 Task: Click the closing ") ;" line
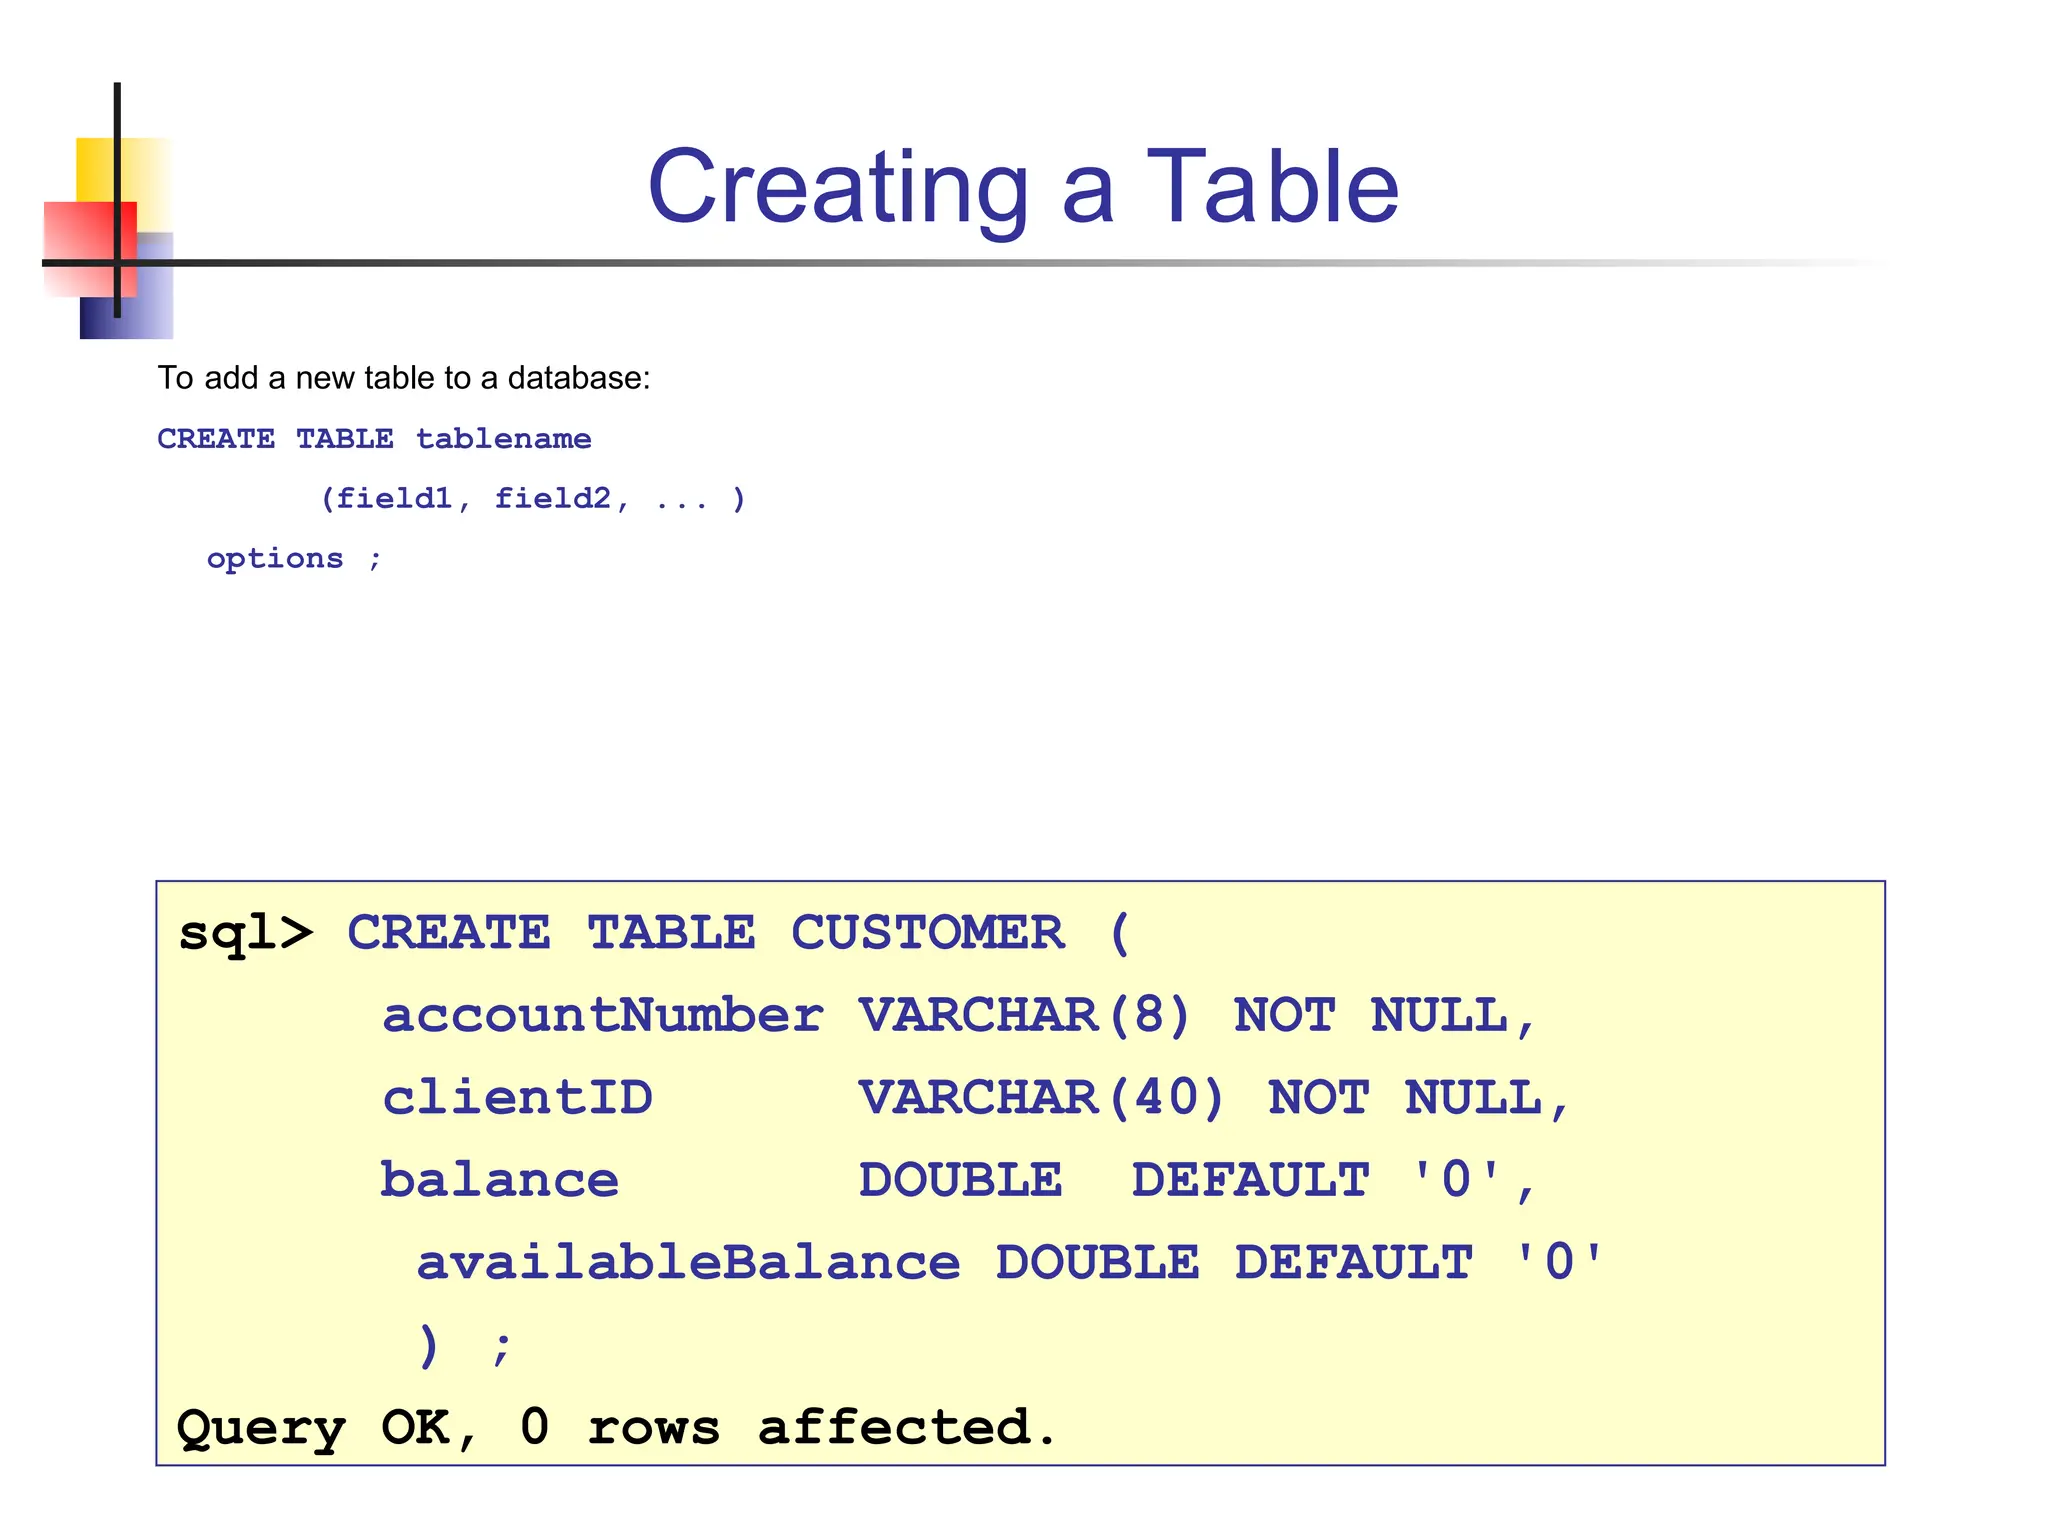pyautogui.click(x=464, y=1345)
